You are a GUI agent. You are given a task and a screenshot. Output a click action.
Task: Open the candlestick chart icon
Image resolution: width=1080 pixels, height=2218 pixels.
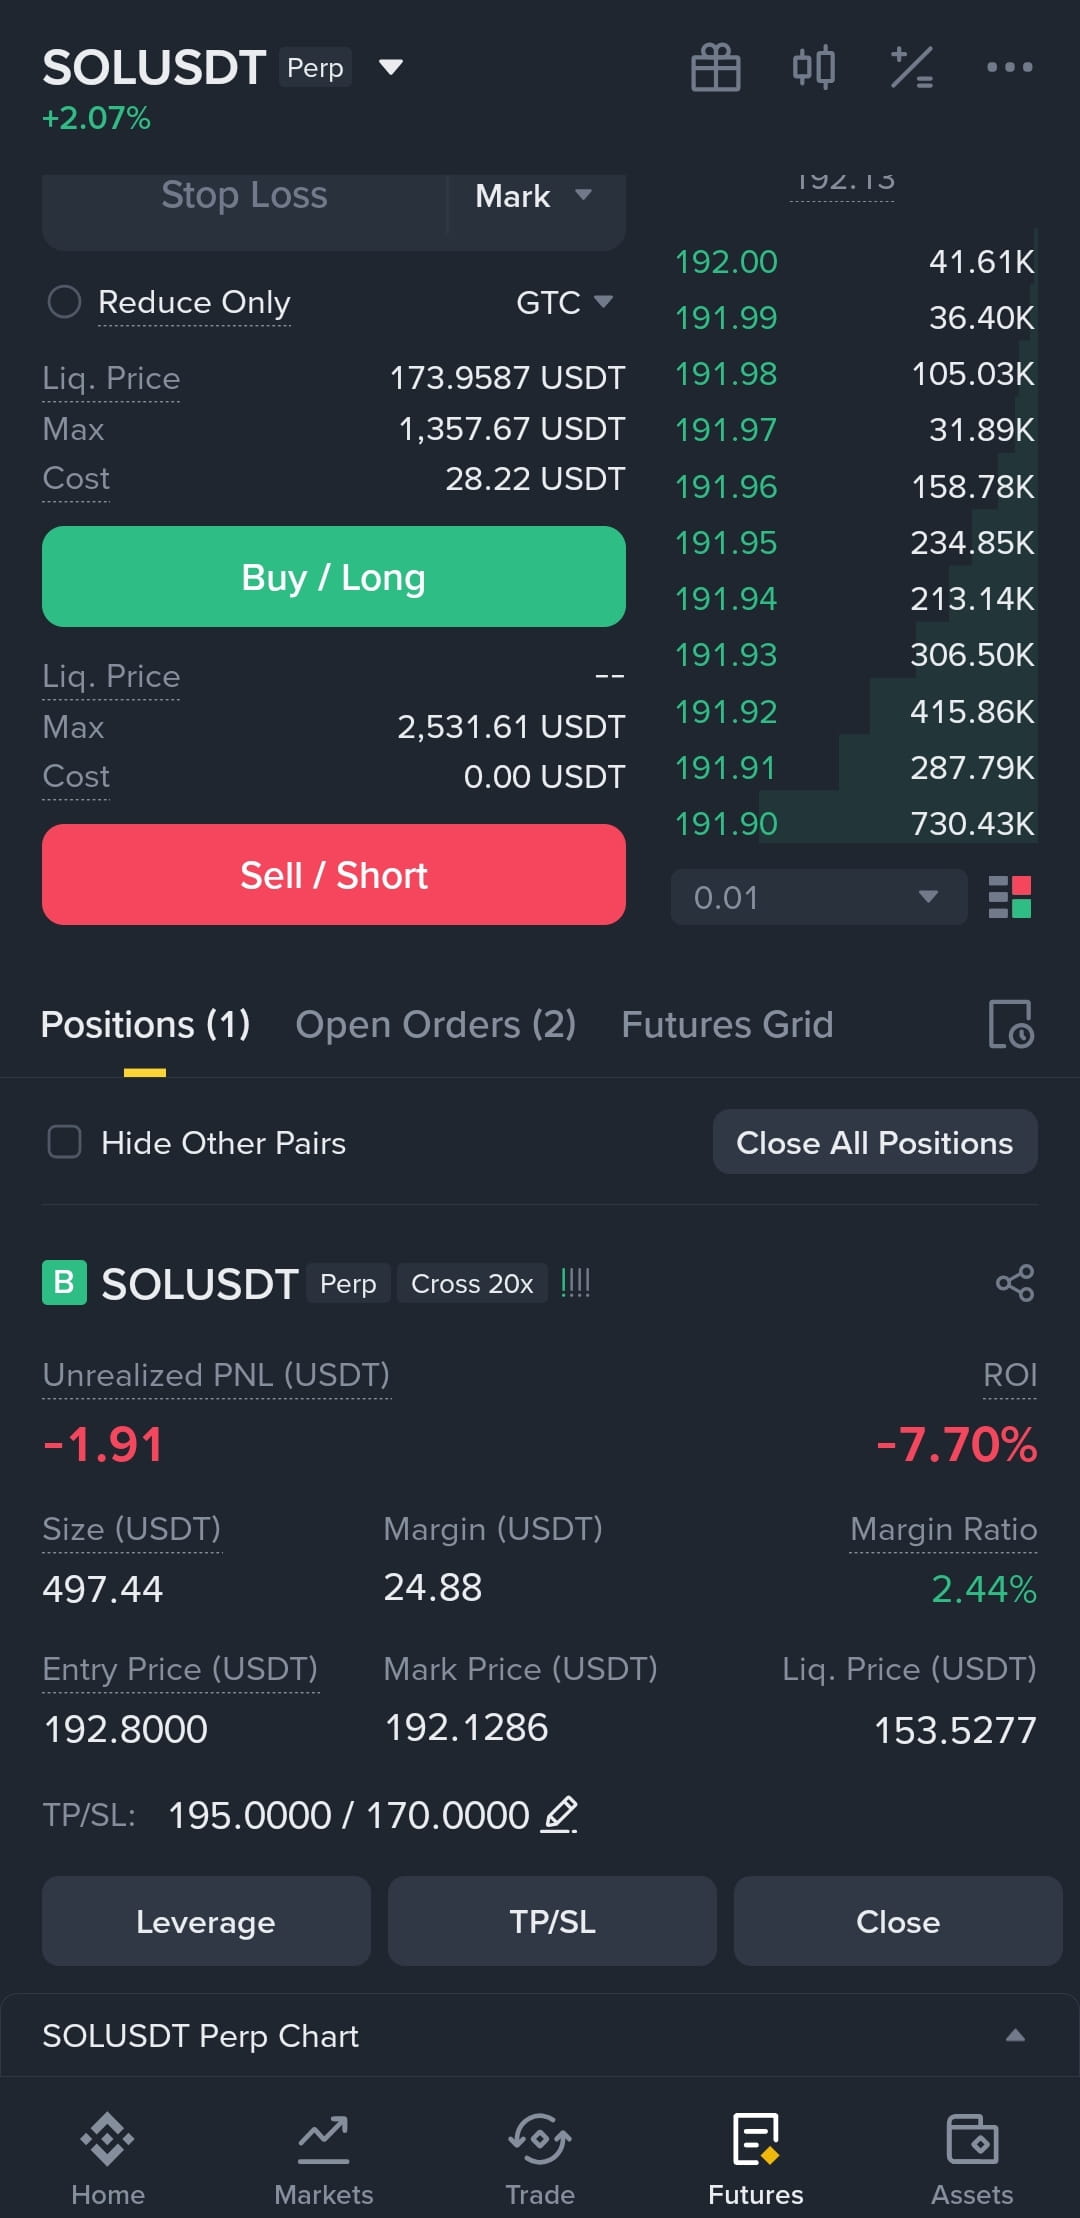(x=814, y=68)
